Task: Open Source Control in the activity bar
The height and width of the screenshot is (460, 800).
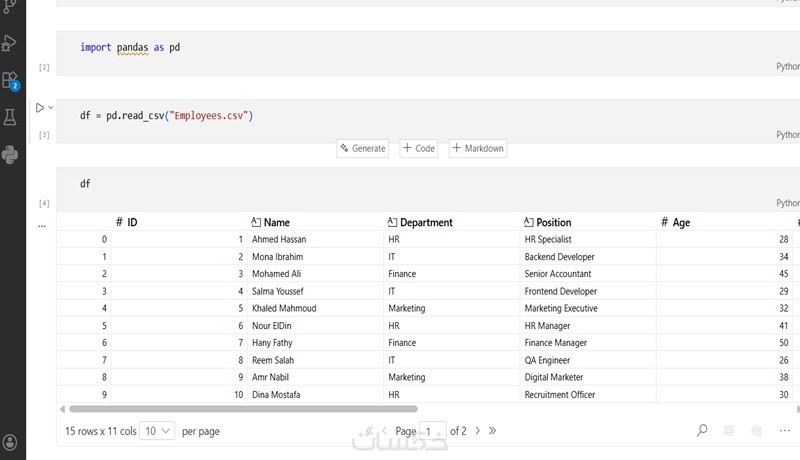Action: coord(10,8)
